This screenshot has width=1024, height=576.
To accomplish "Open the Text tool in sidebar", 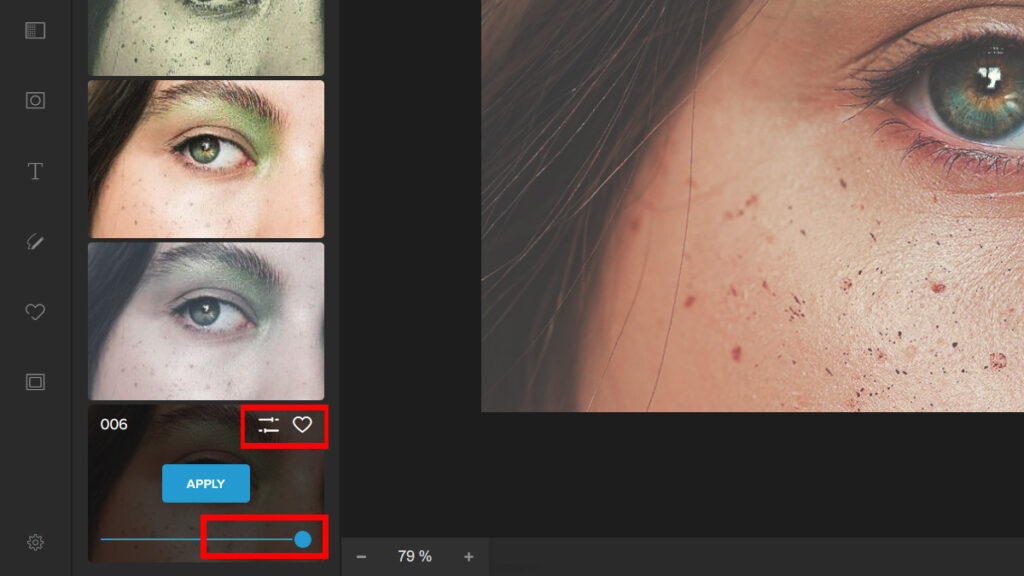I will (x=35, y=171).
